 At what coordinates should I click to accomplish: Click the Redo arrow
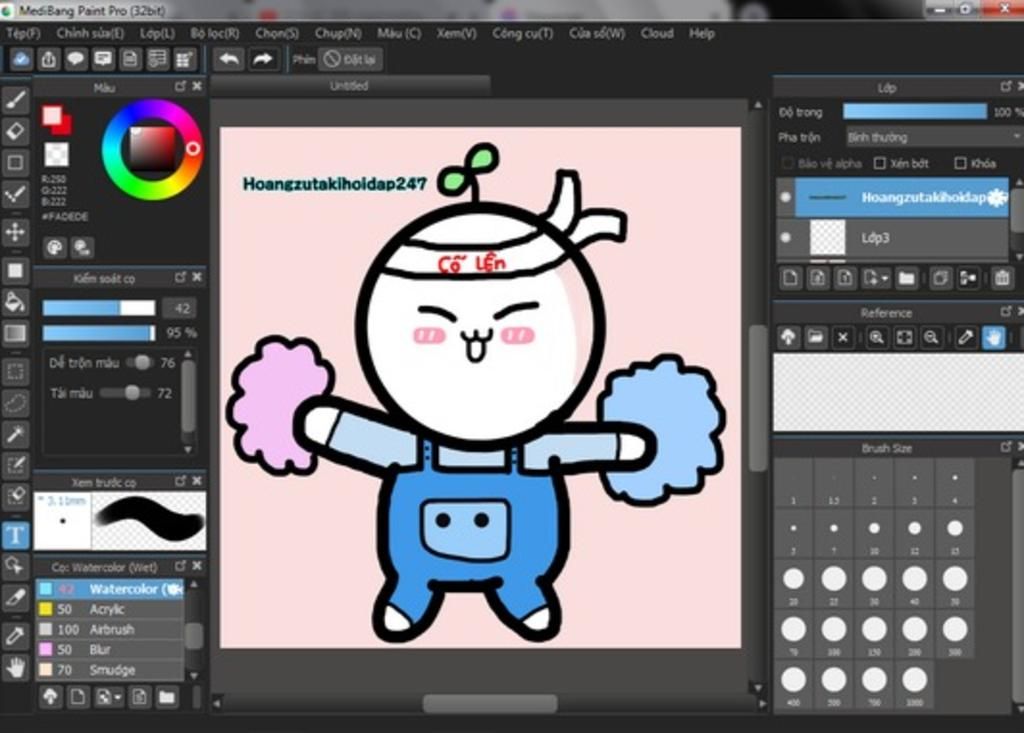263,59
